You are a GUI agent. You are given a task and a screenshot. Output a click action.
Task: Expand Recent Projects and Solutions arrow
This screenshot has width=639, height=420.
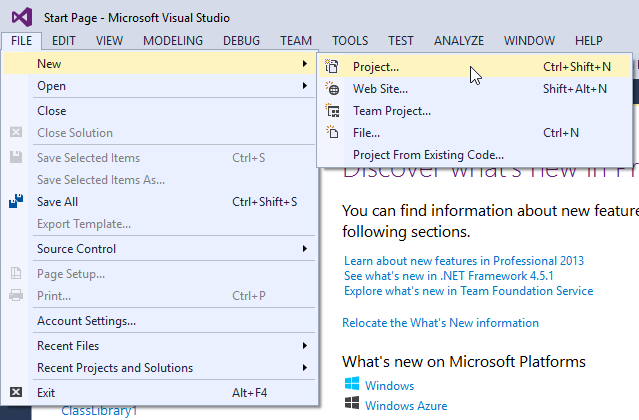pos(304,367)
